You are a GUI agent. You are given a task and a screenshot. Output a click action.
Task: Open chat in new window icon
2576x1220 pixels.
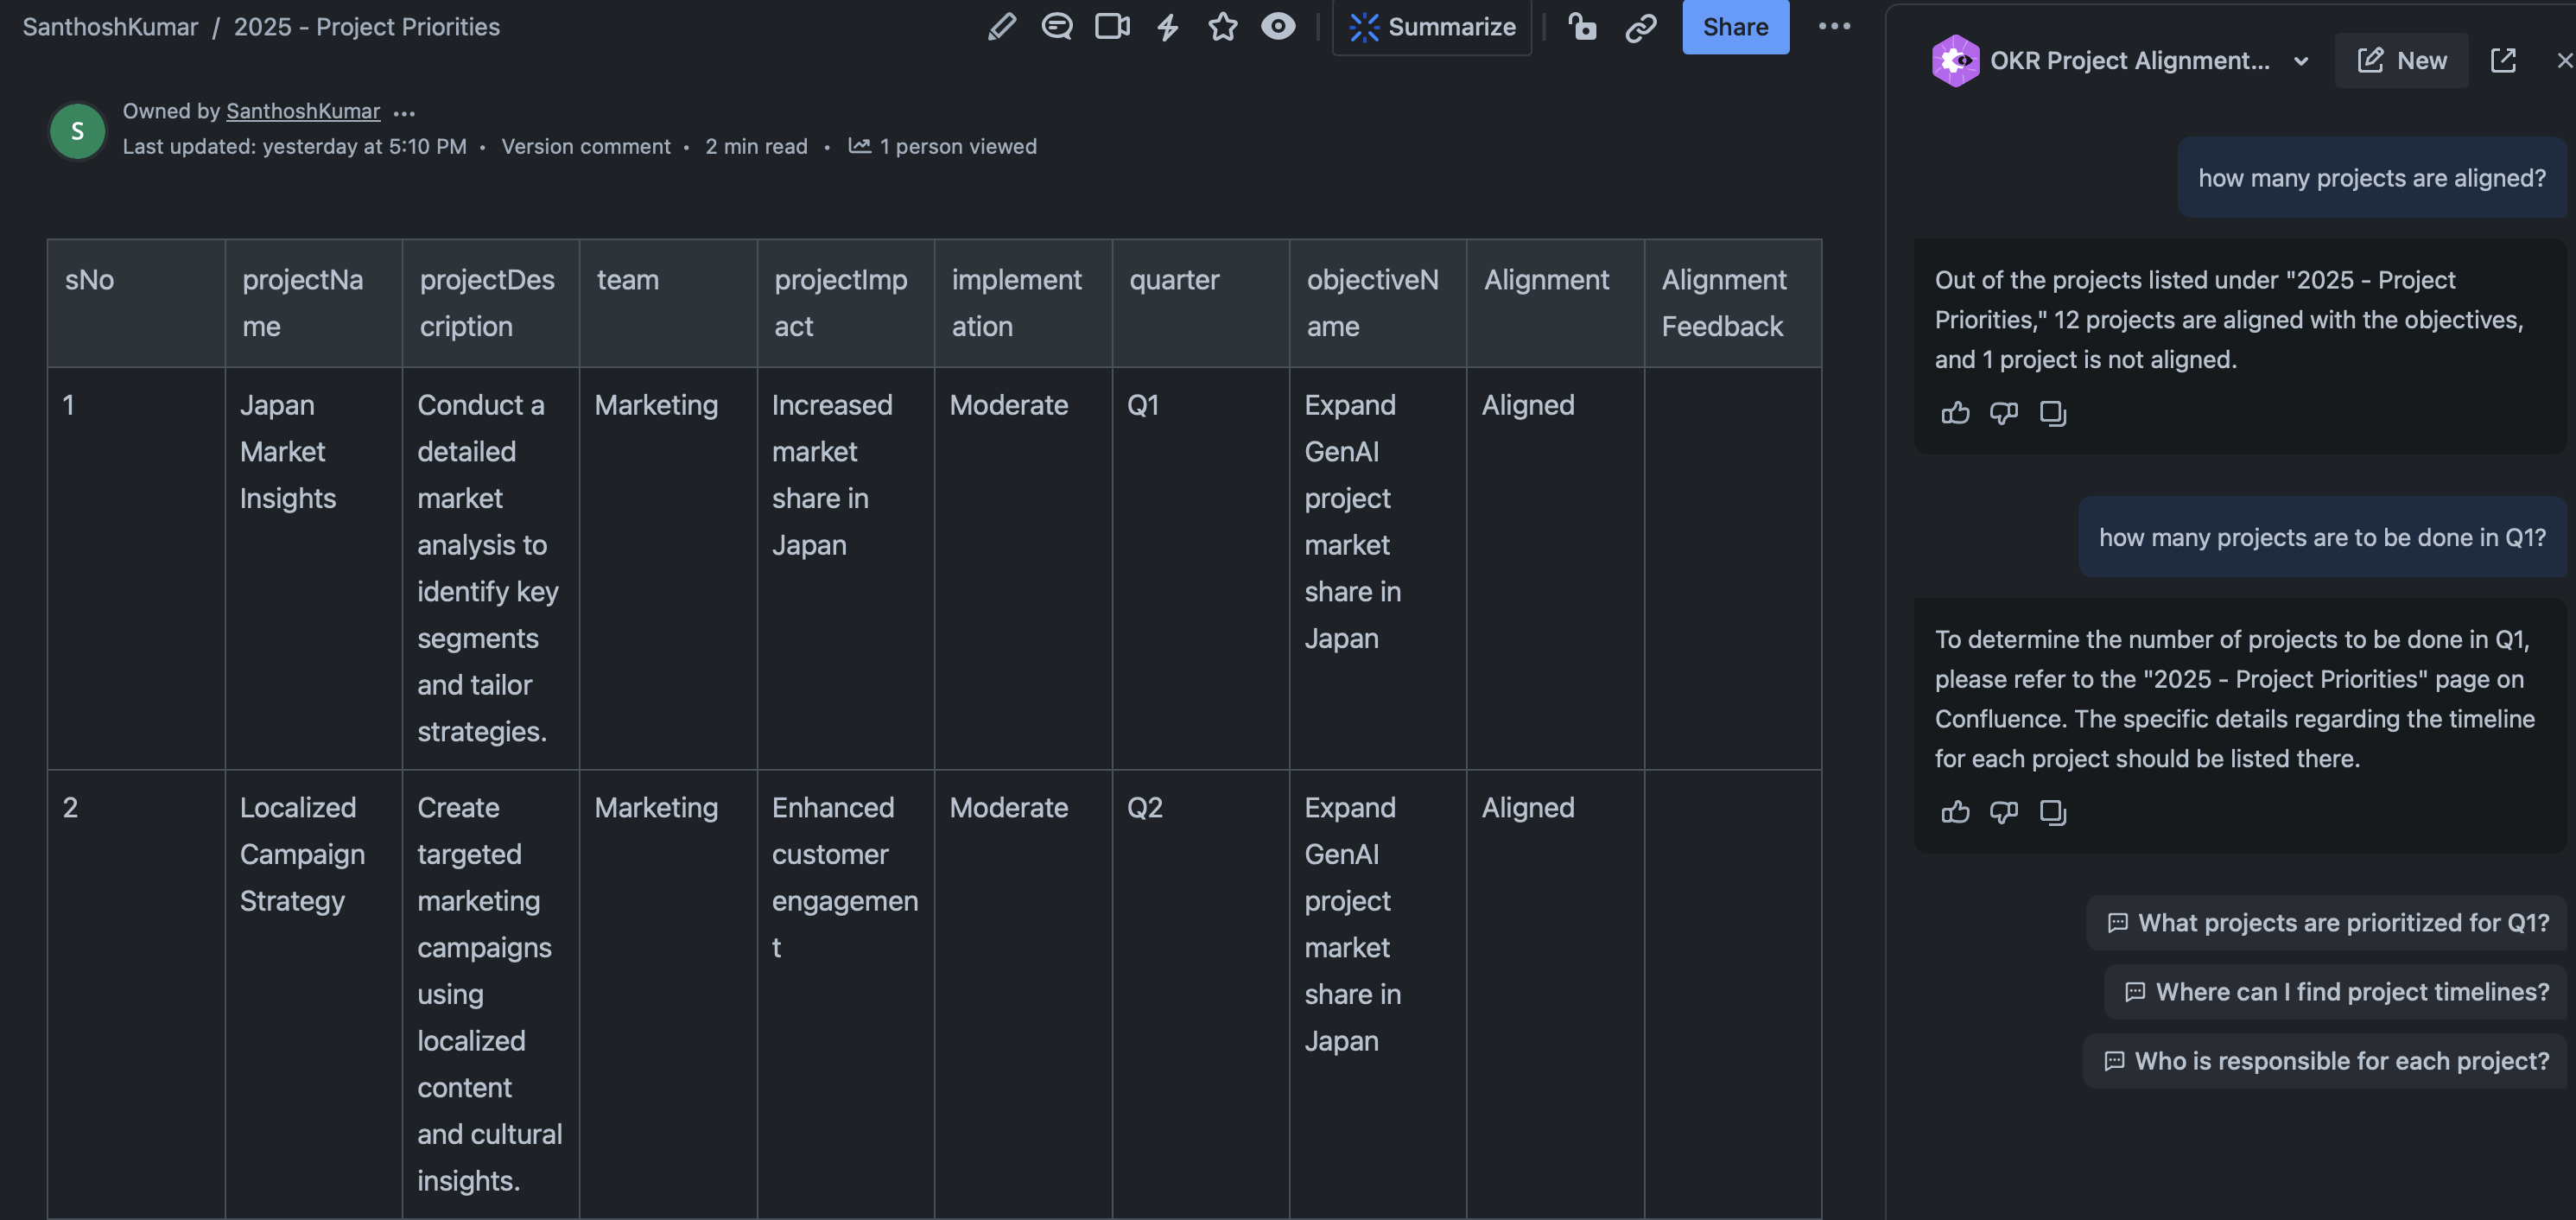pos(2503,61)
